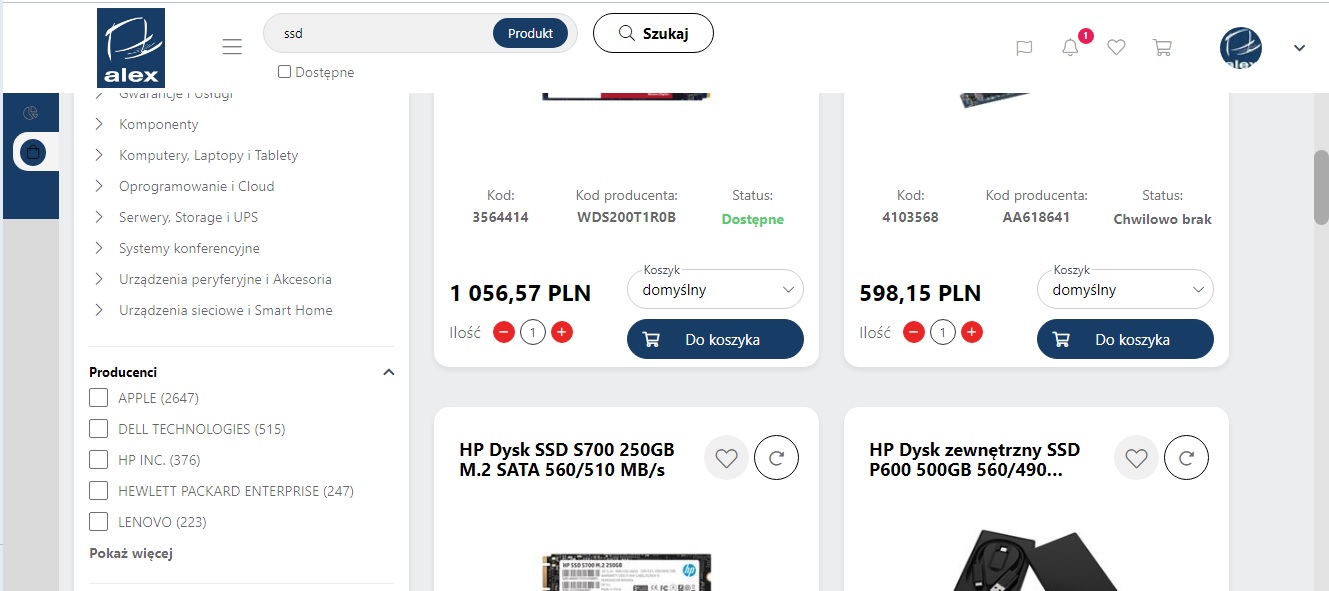Click the Szukaj search button
Screen dimensions: 1329x591
click(653, 33)
